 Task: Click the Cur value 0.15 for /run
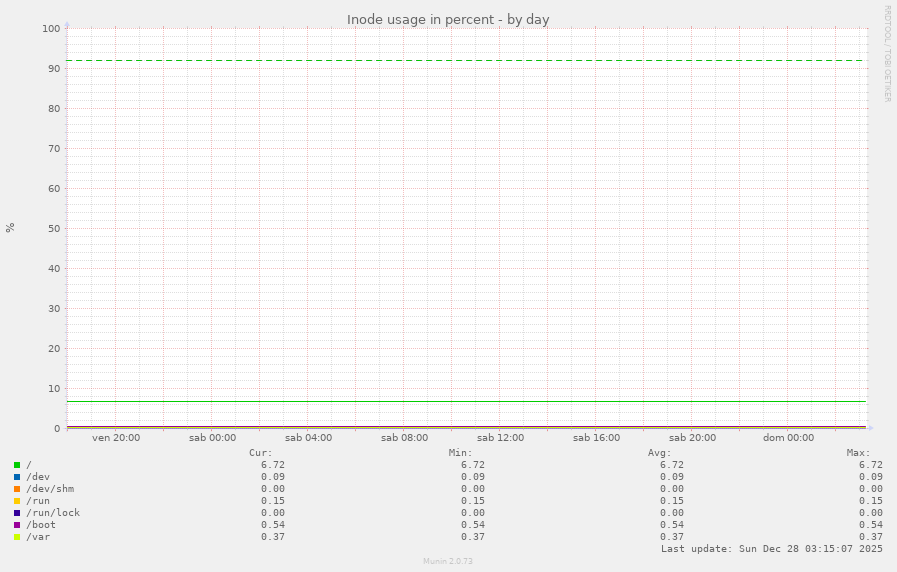click(x=273, y=501)
